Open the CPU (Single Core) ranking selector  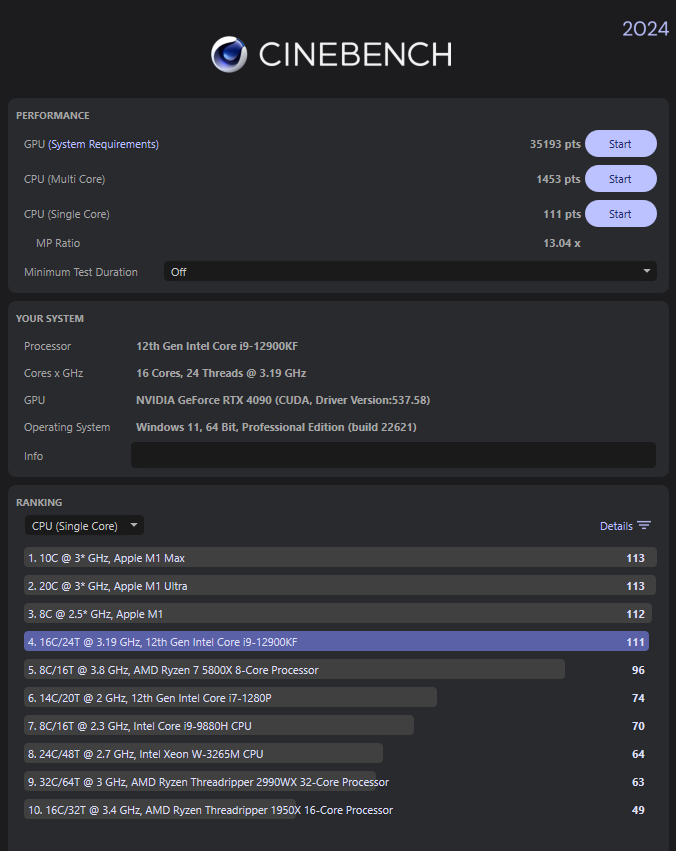point(85,525)
